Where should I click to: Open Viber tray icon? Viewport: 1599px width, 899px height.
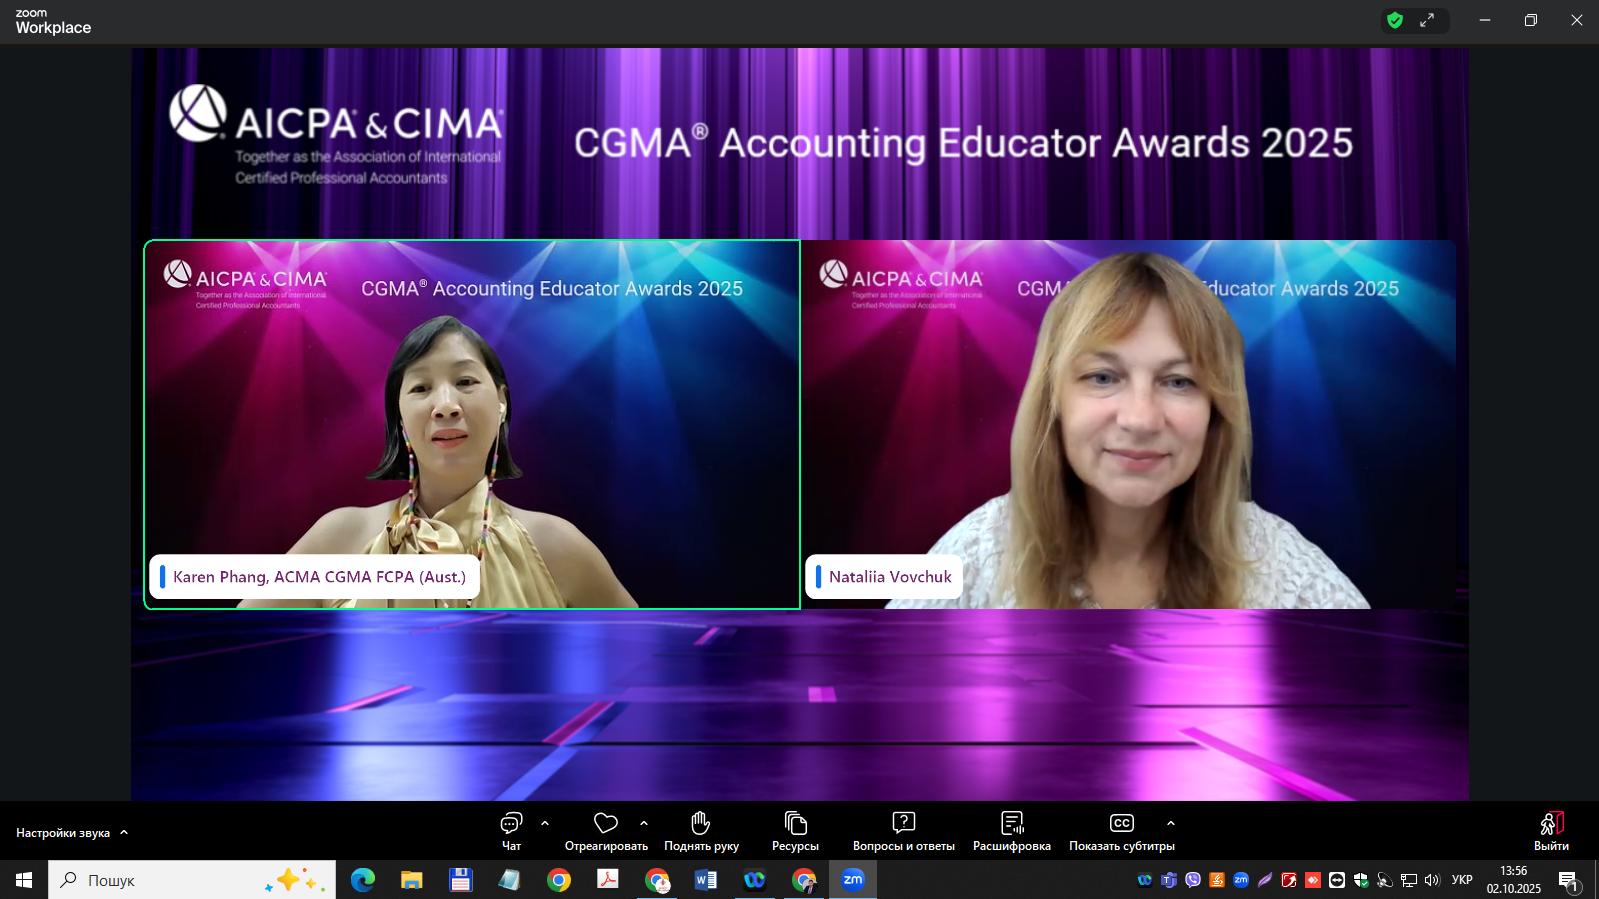click(1193, 880)
